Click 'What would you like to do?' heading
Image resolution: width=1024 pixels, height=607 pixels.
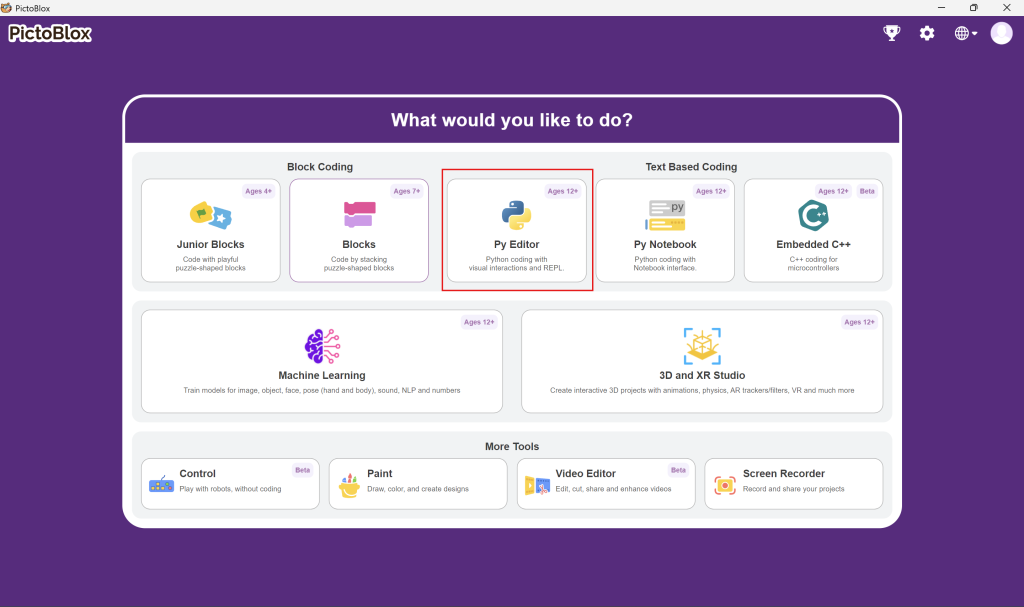click(512, 120)
